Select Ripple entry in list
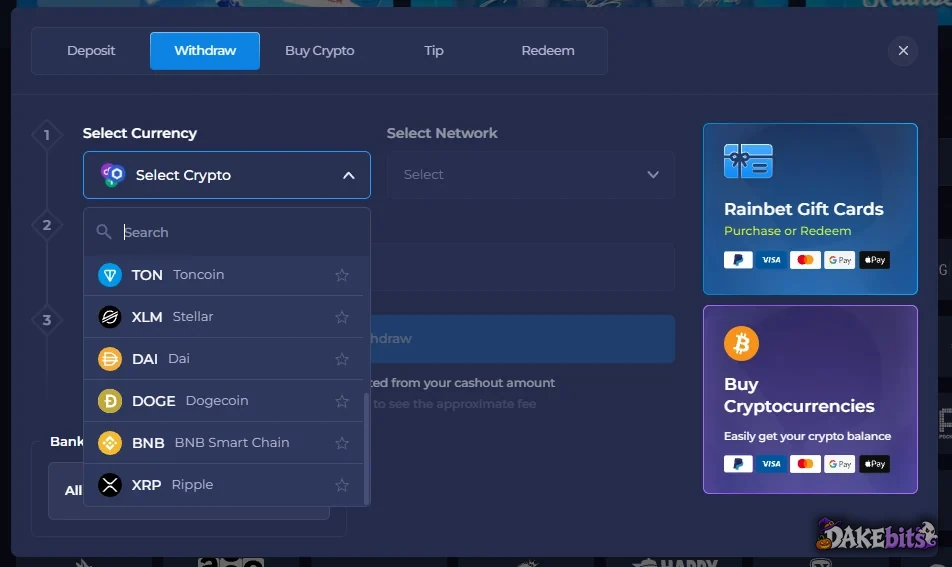Screen dimensions: 952x567 point(224,485)
